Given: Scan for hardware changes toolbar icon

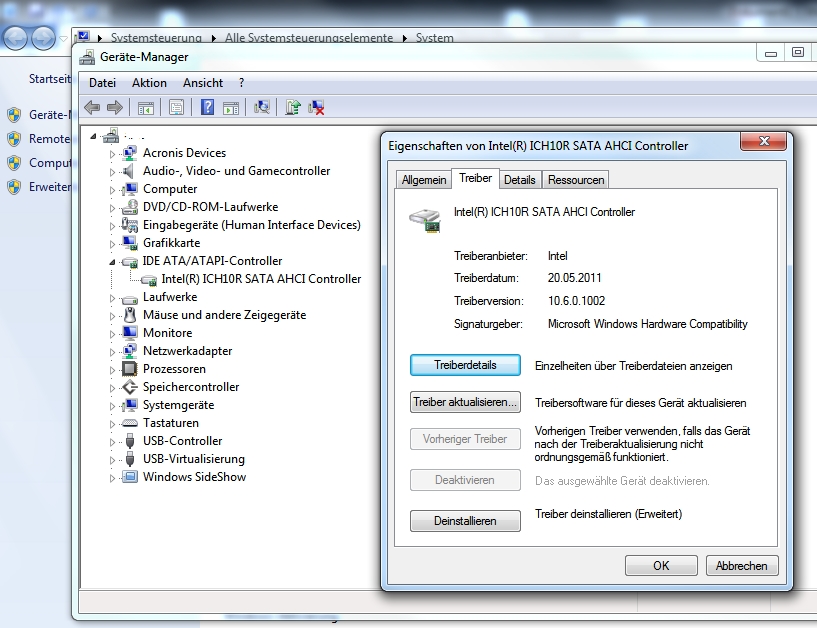Looking at the screenshot, I should 262,107.
